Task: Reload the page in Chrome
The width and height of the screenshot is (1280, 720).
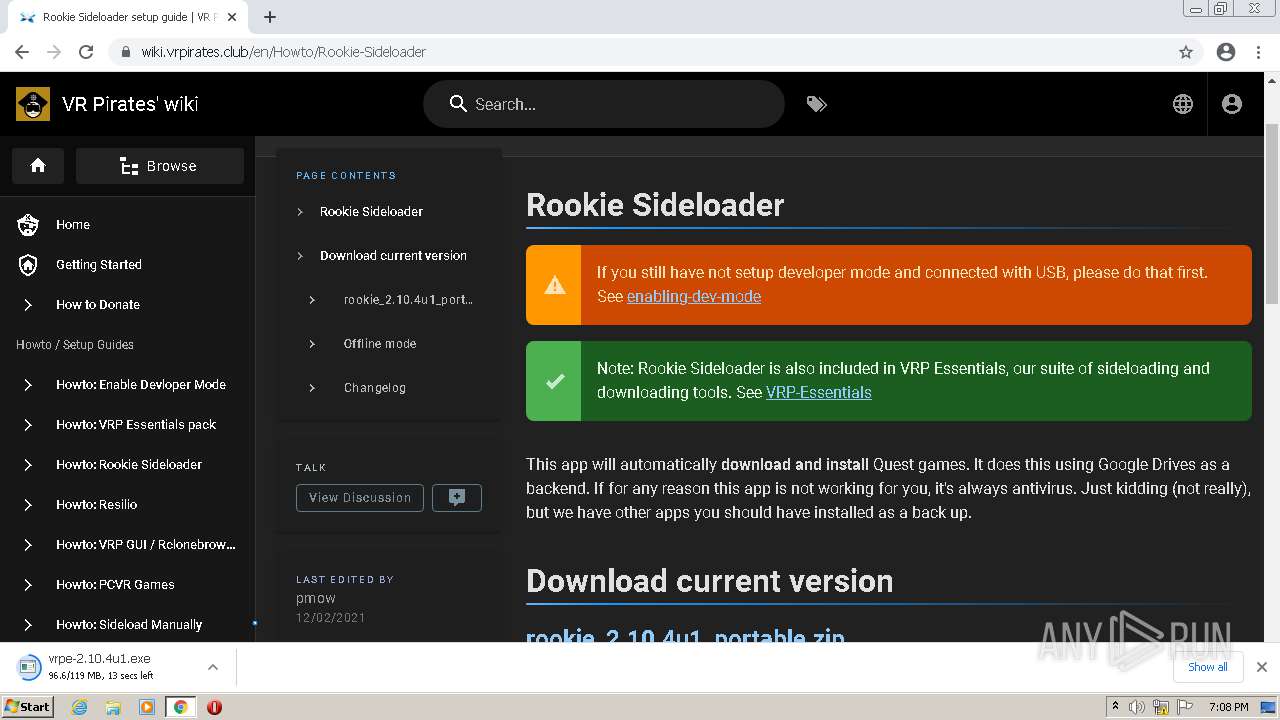Action: [x=86, y=52]
